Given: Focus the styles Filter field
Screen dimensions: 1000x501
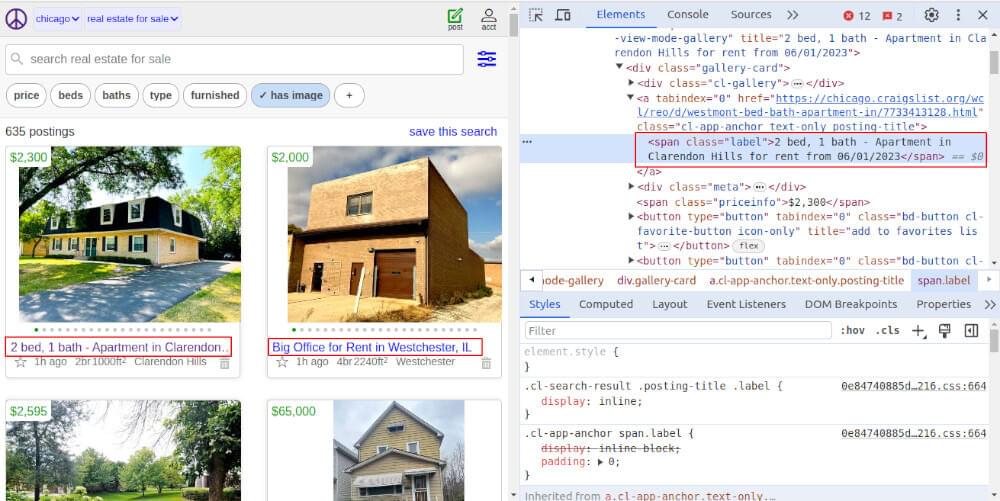Looking at the screenshot, I should coord(678,330).
